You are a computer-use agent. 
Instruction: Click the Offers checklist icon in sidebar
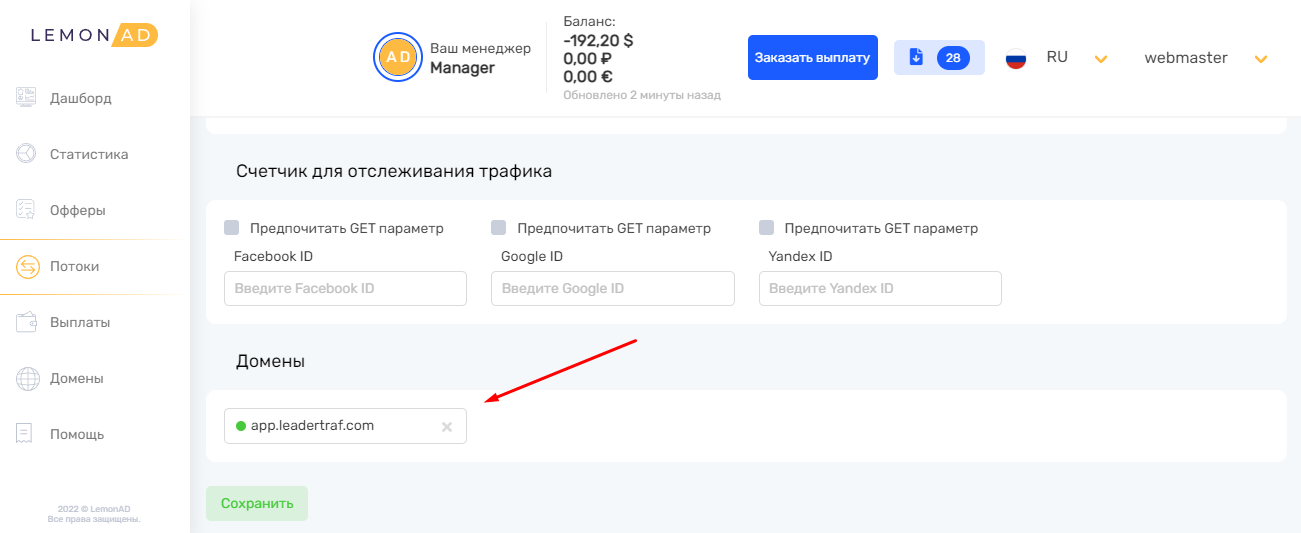pyautogui.click(x=27, y=210)
